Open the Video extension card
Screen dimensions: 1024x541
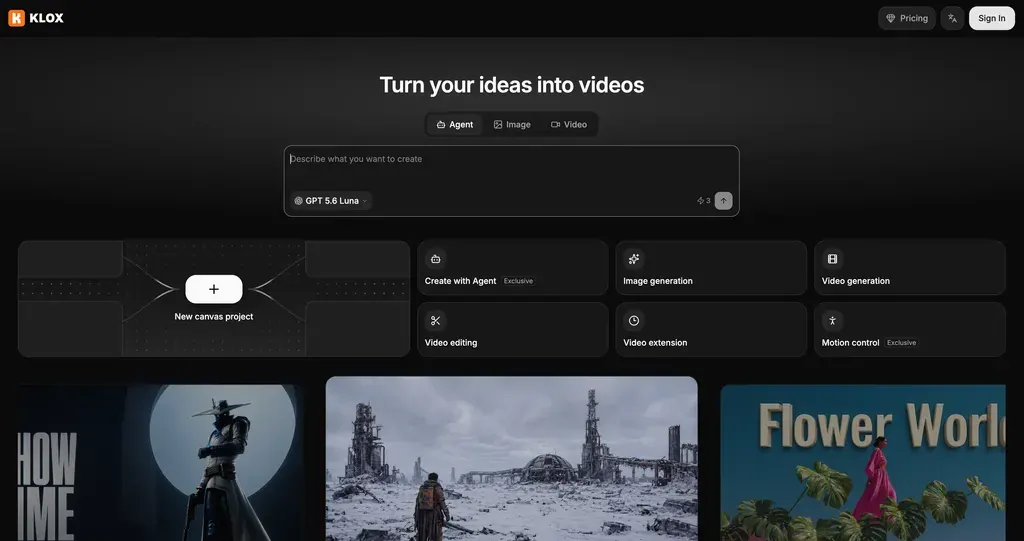pyautogui.click(x=711, y=329)
